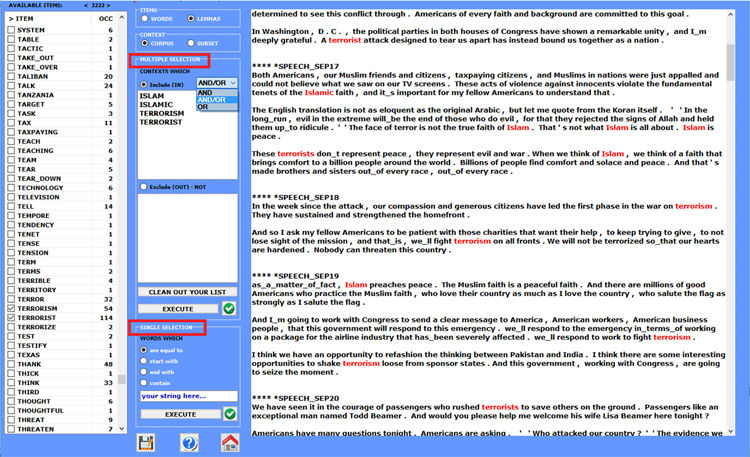This screenshot has width=750, height=457.
Task: Click the CLEAN OUT YOUR LIST button
Action: pos(188,292)
